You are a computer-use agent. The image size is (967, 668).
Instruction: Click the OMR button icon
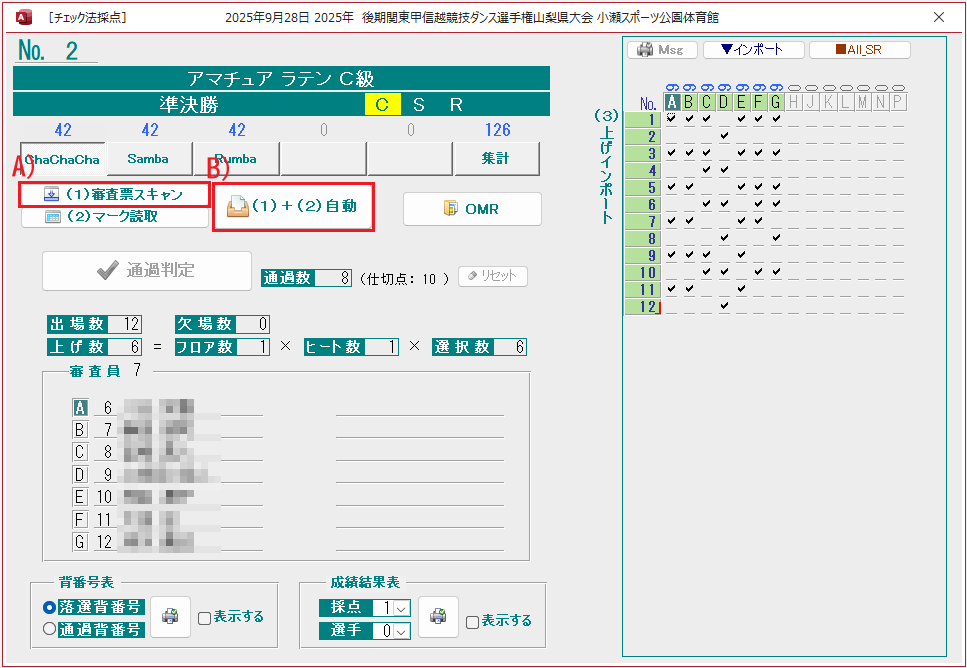point(451,209)
